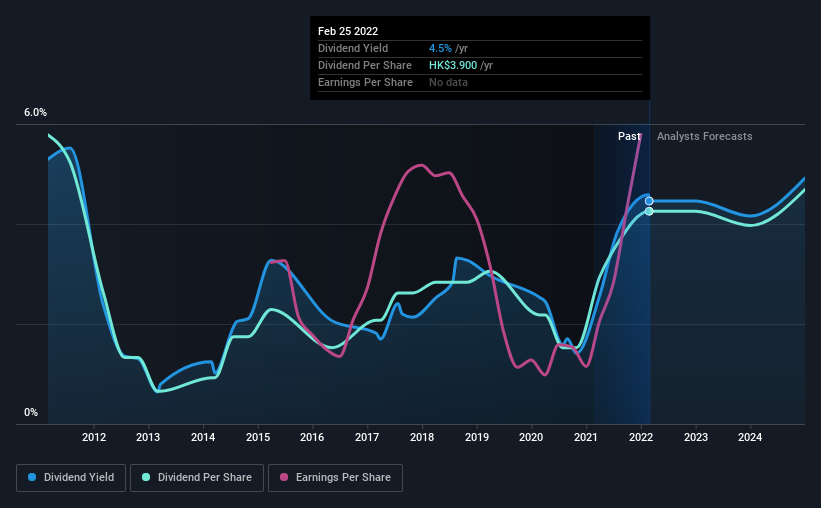Click the Feb 25 2022 tooltip date
821x508 pixels.
pyautogui.click(x=348, y=31)
